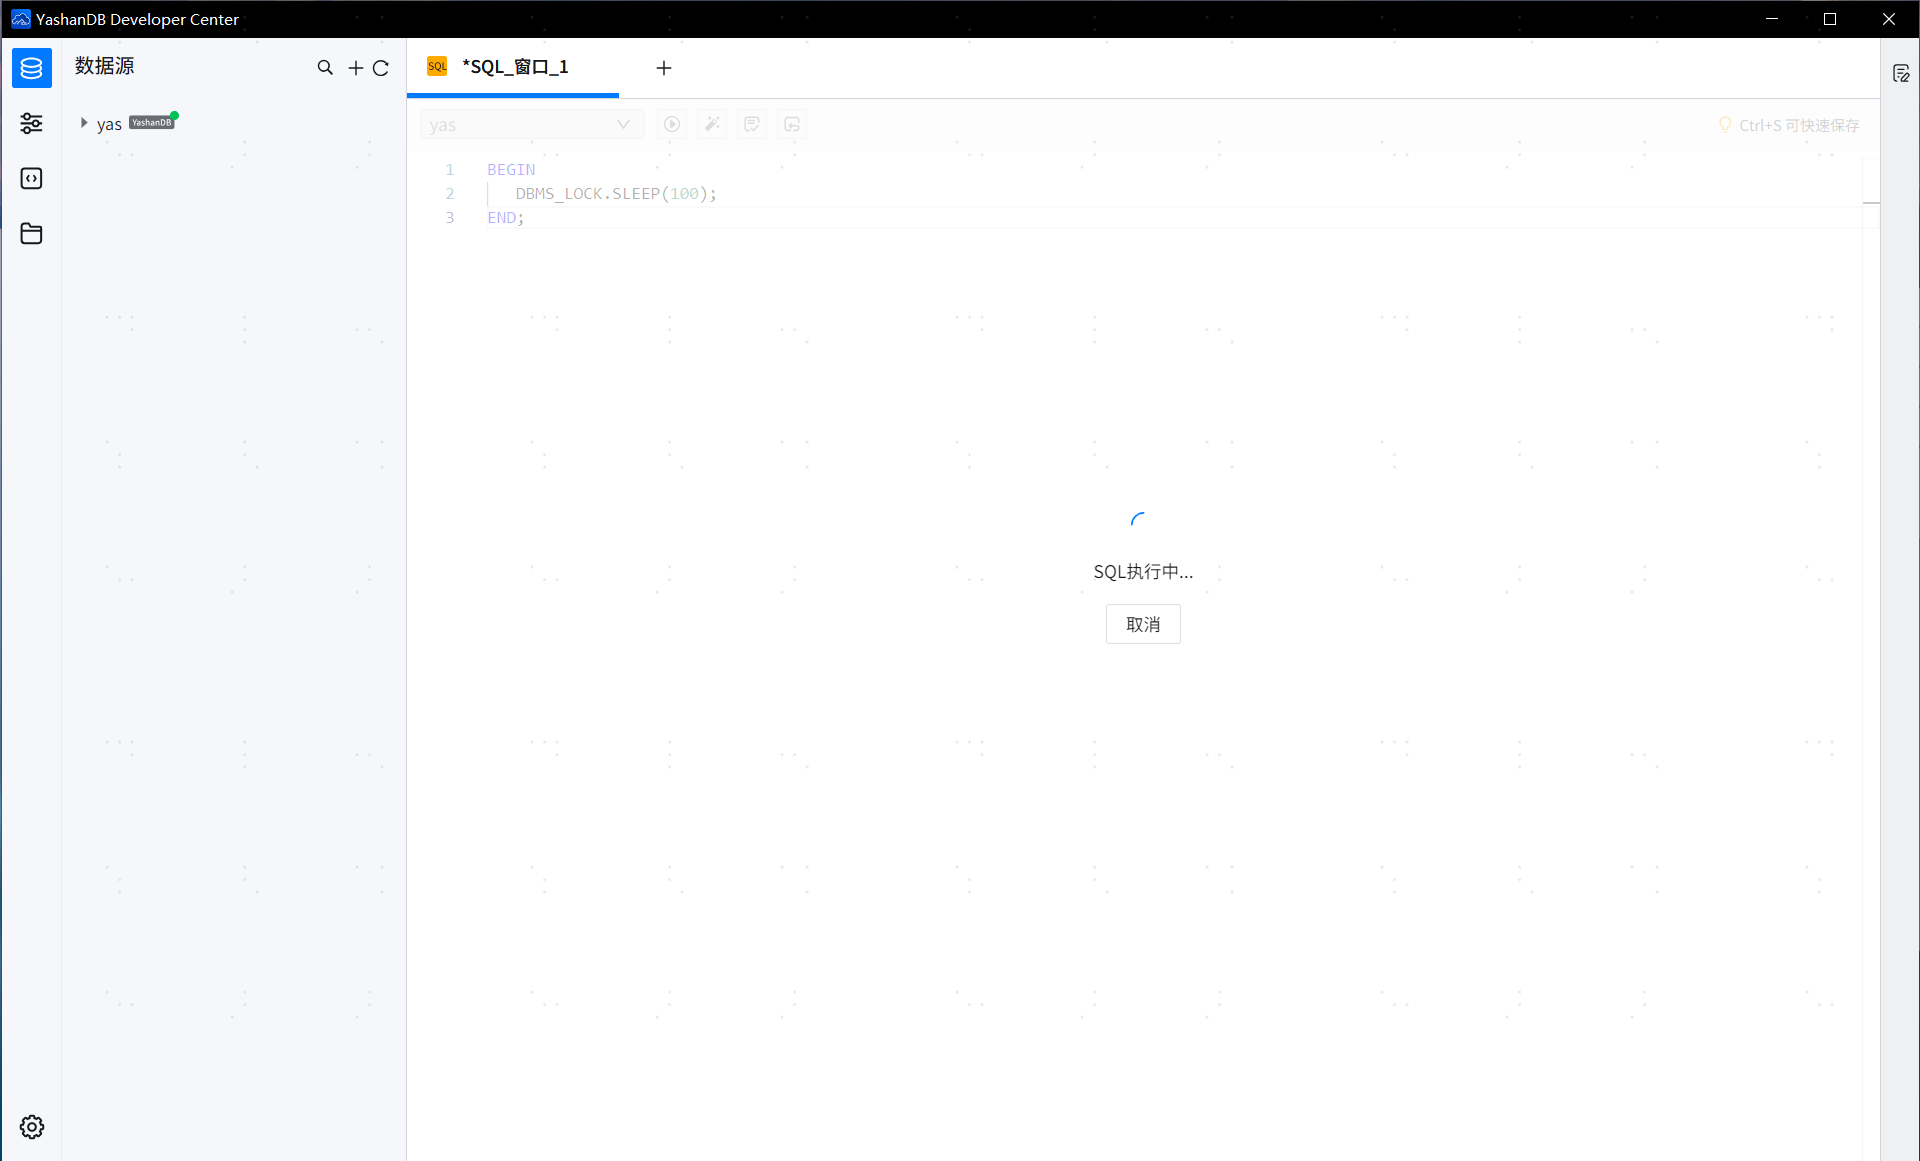Open the notes panel icon at top right
Screen dimensions: 1920x1161
coord(1901,73)
